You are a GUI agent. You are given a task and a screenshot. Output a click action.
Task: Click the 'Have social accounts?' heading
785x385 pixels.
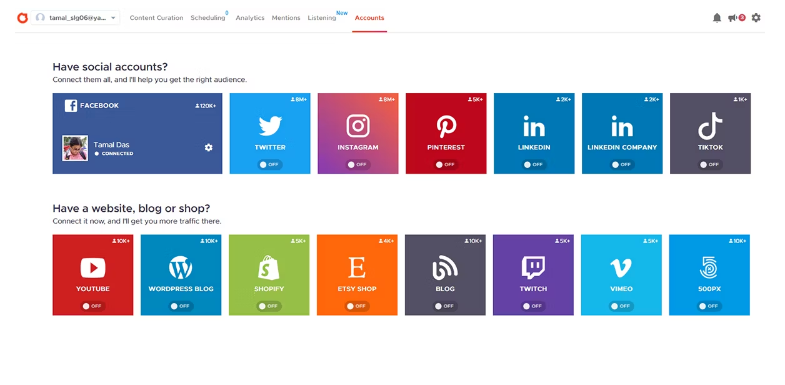point(110,67)
